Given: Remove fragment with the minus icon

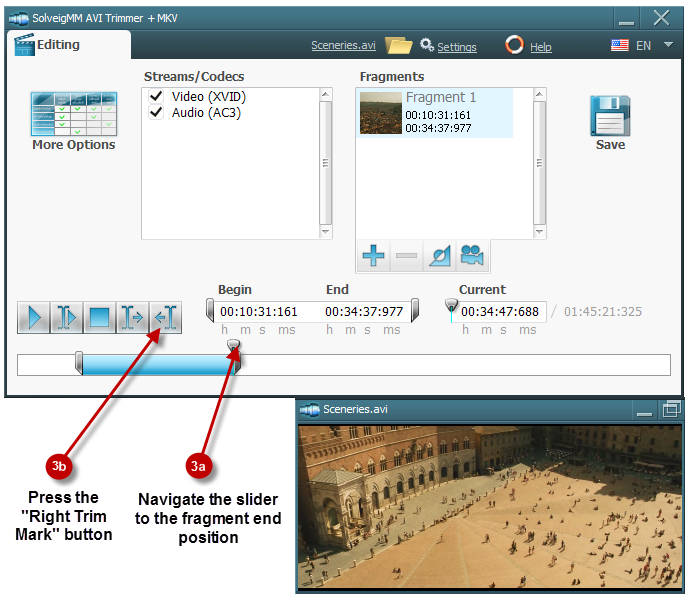Looking at the screenshot, I should [x=406, y=256].
